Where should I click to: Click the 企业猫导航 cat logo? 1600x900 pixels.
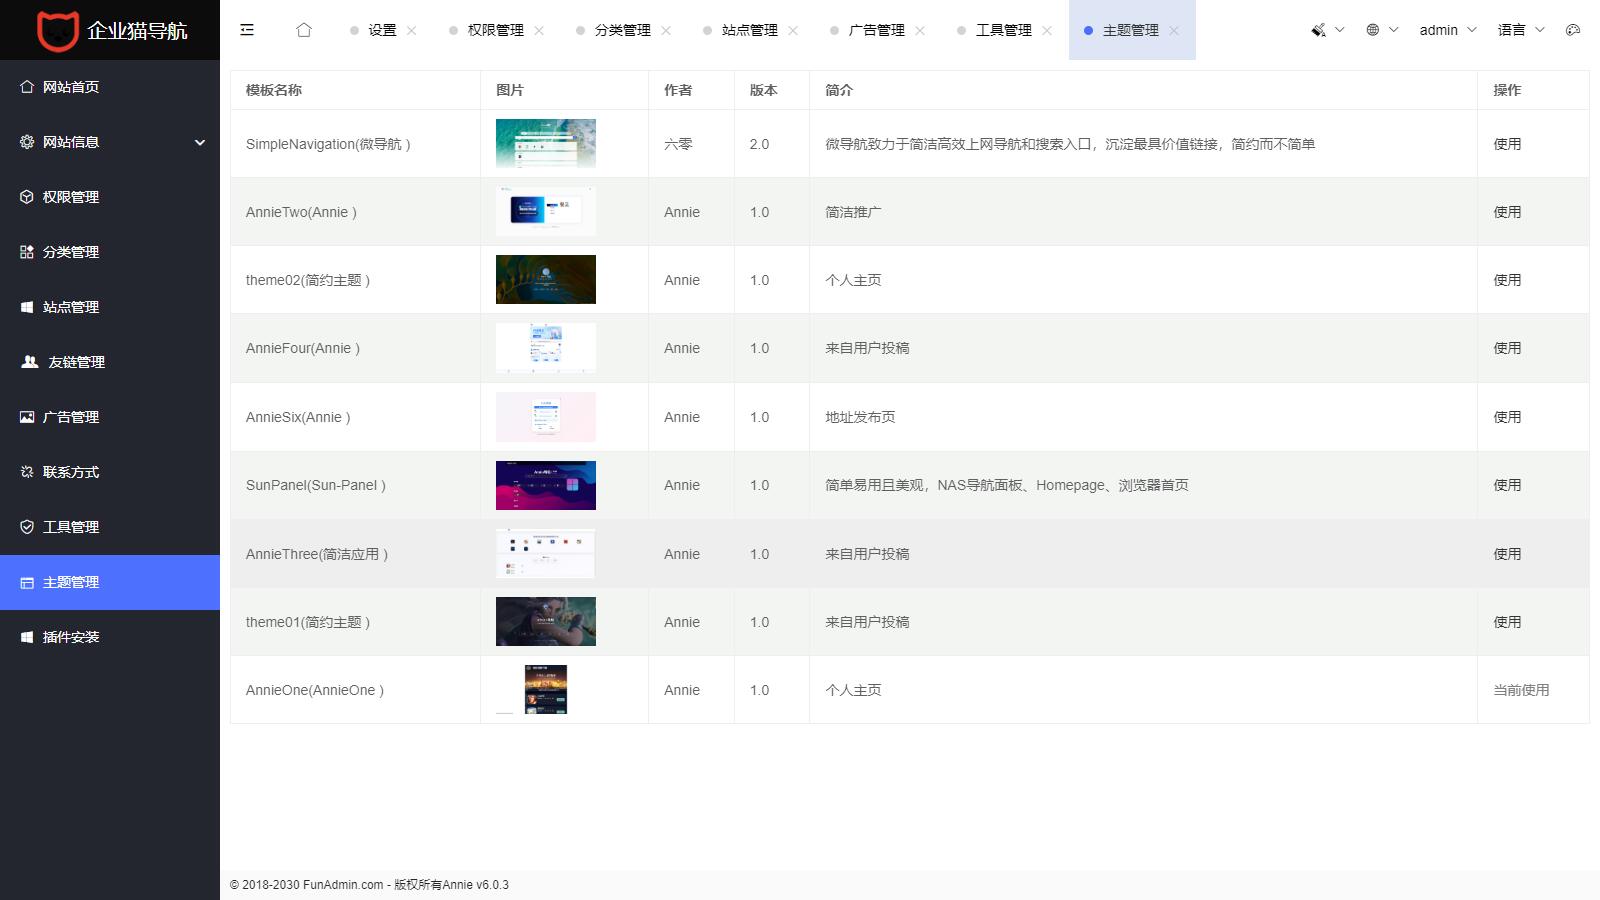click(x=57, y=31)
